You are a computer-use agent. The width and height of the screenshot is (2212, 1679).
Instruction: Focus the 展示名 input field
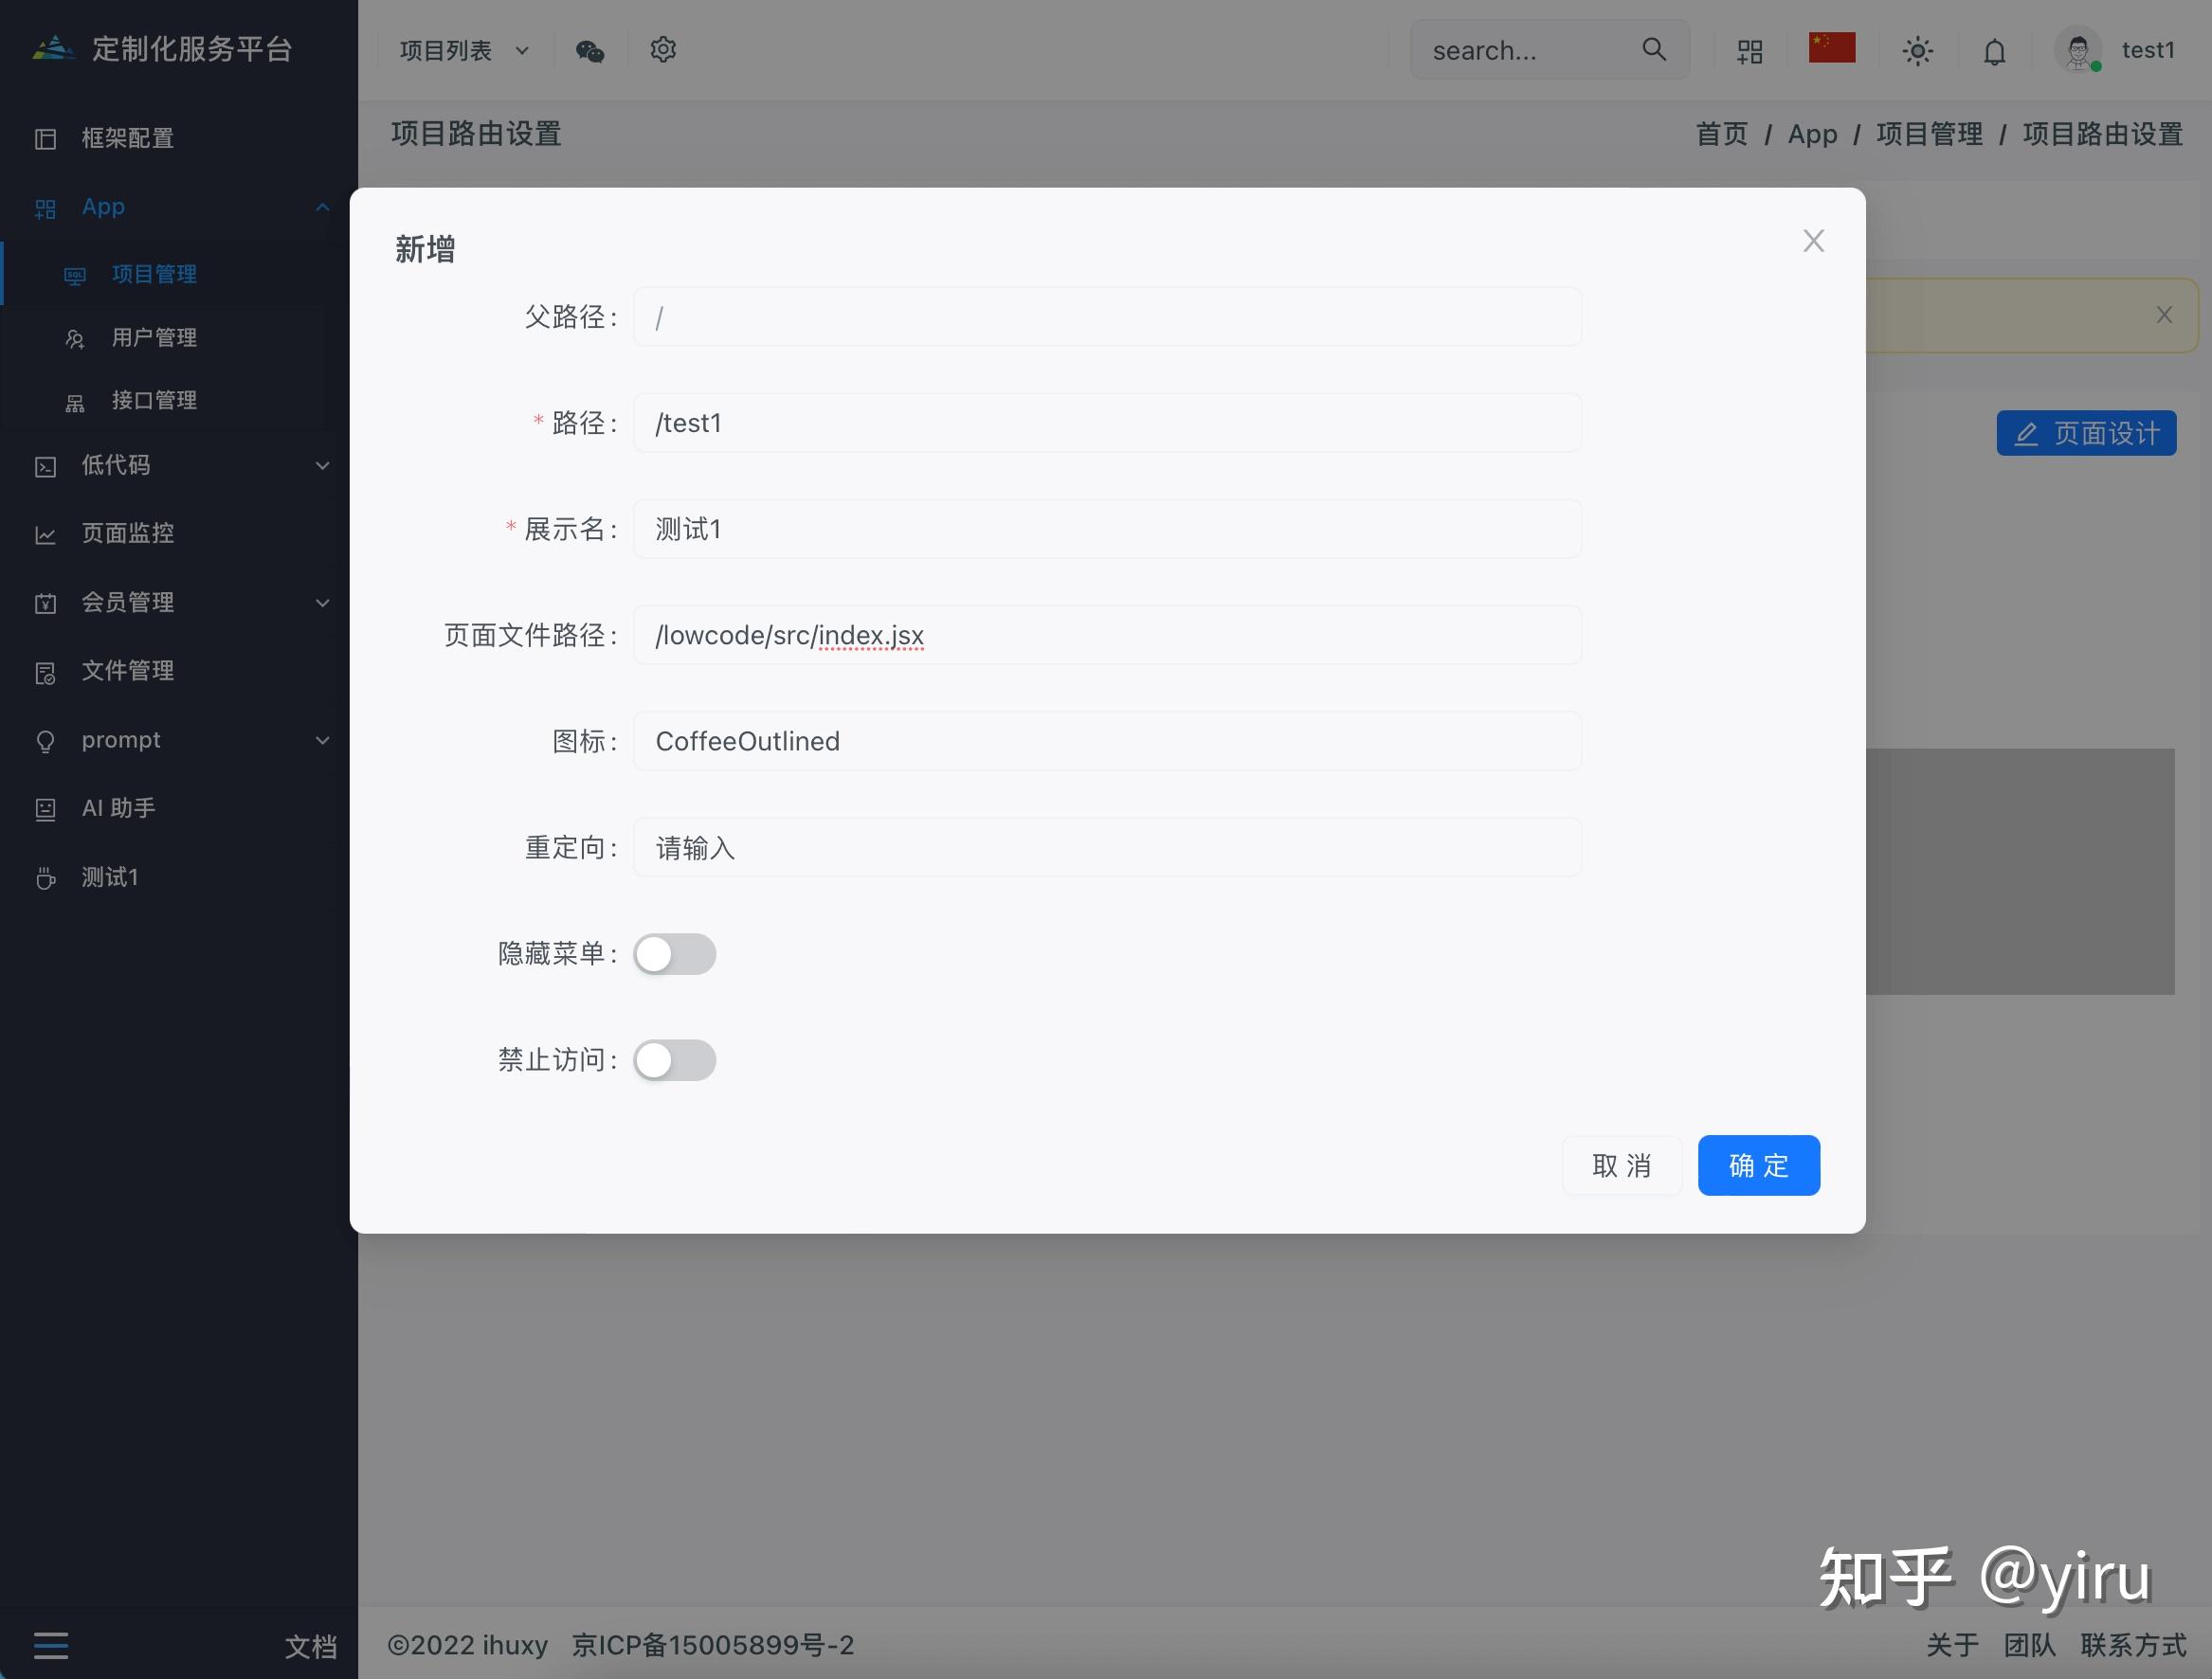pyautogui.click(x=1107, y=529)
